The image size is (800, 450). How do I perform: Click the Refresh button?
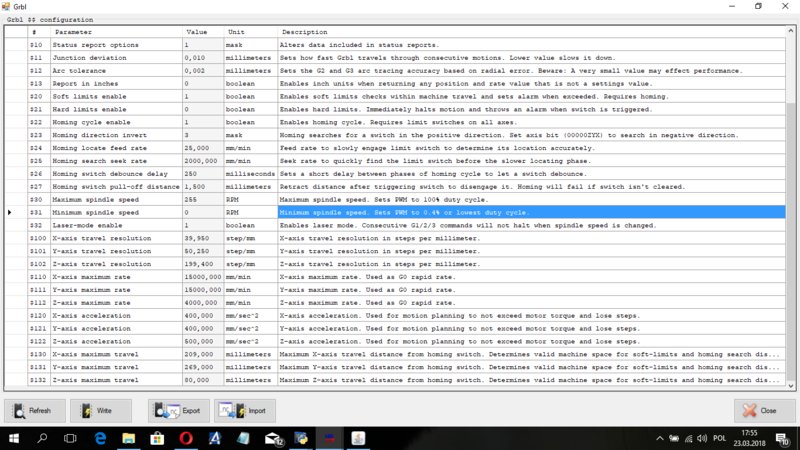(x=35, y=411)
